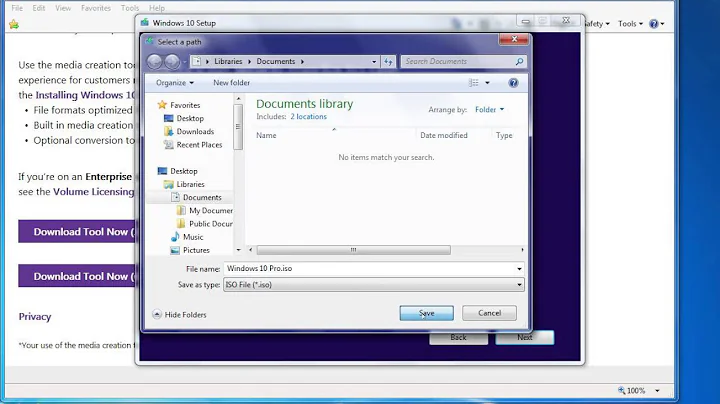Close the Select a path dialog
The width and height of the screenshot is (720, 404).
(514, 39)
